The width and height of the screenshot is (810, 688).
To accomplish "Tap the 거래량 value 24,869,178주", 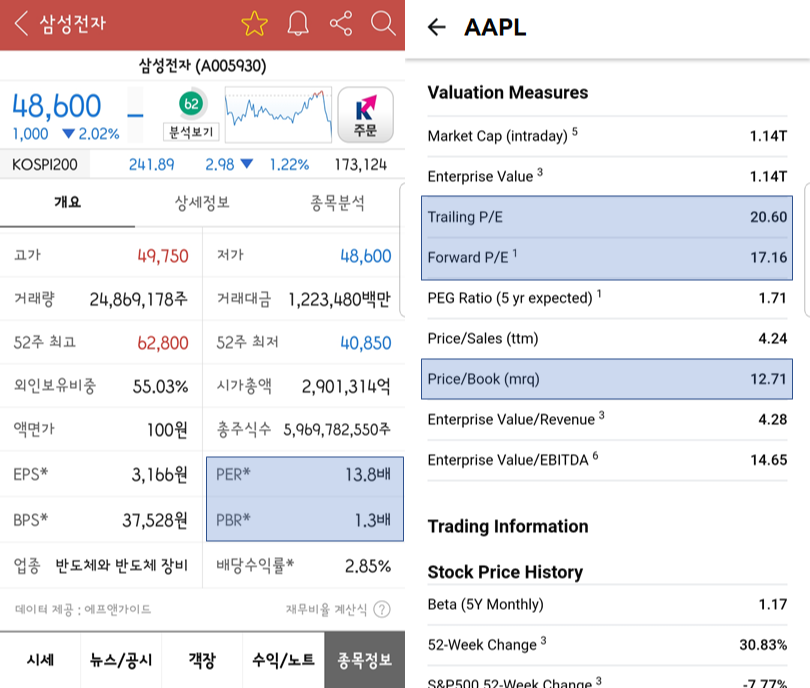I will tap(138, 299).
